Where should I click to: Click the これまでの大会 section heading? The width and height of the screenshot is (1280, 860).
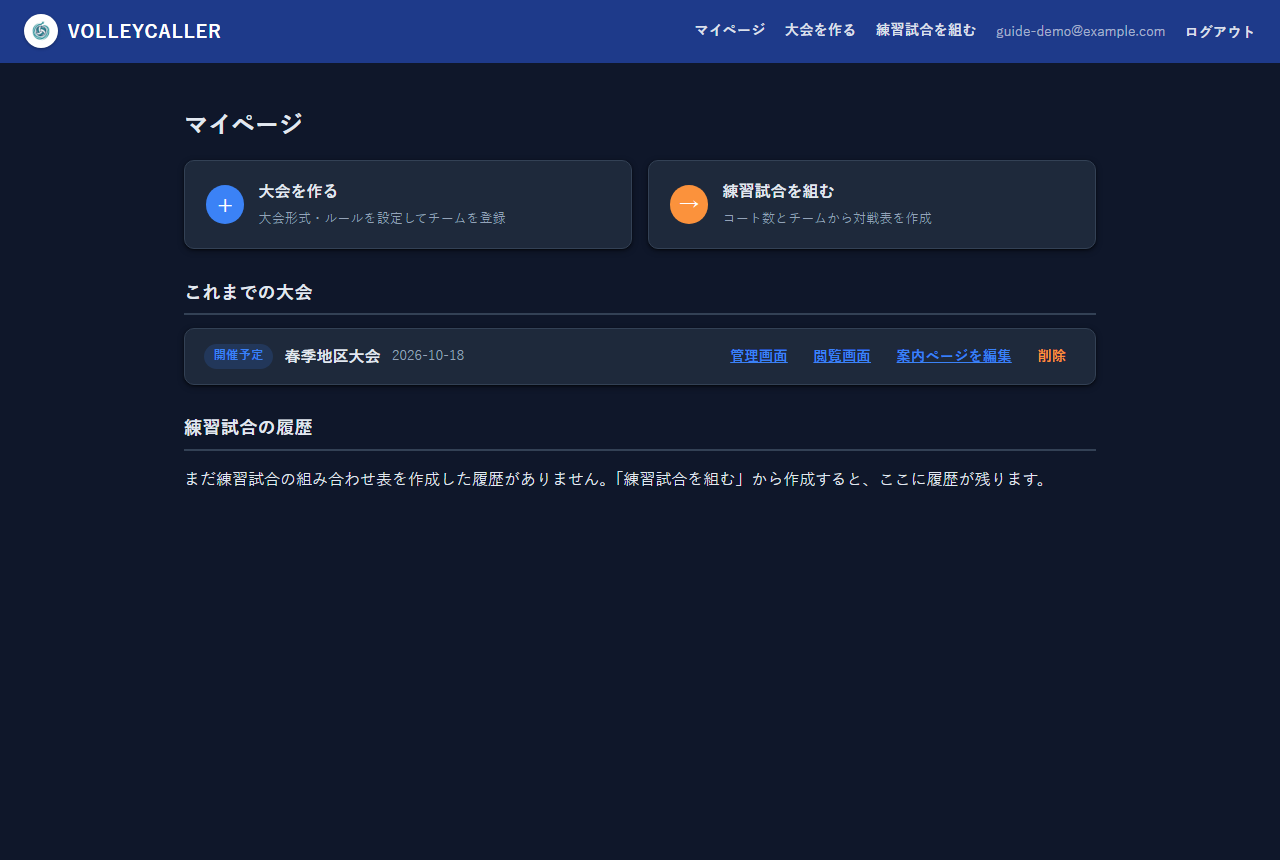point(248,292)
